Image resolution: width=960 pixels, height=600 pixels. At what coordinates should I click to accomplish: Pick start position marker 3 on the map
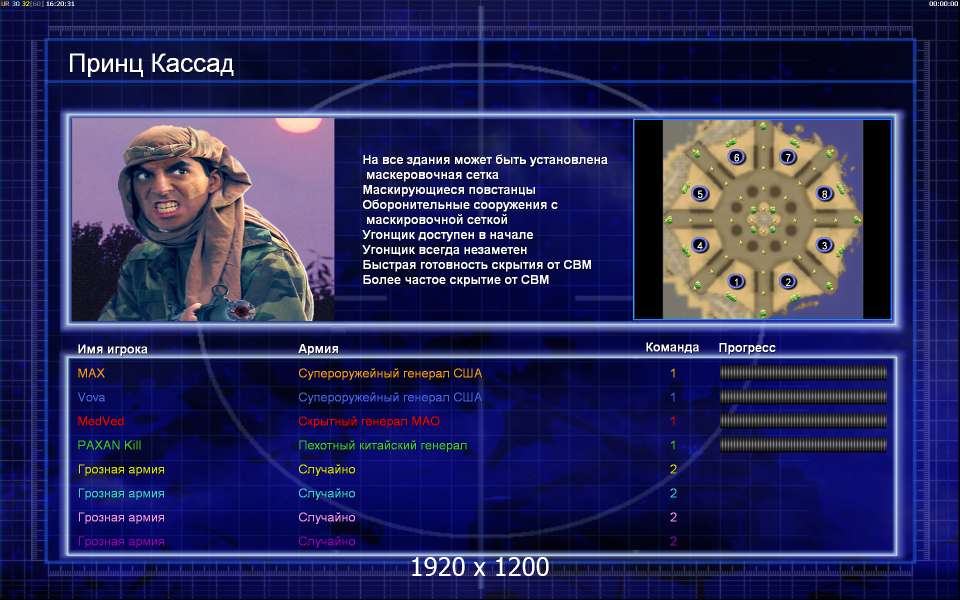(824, 246)
